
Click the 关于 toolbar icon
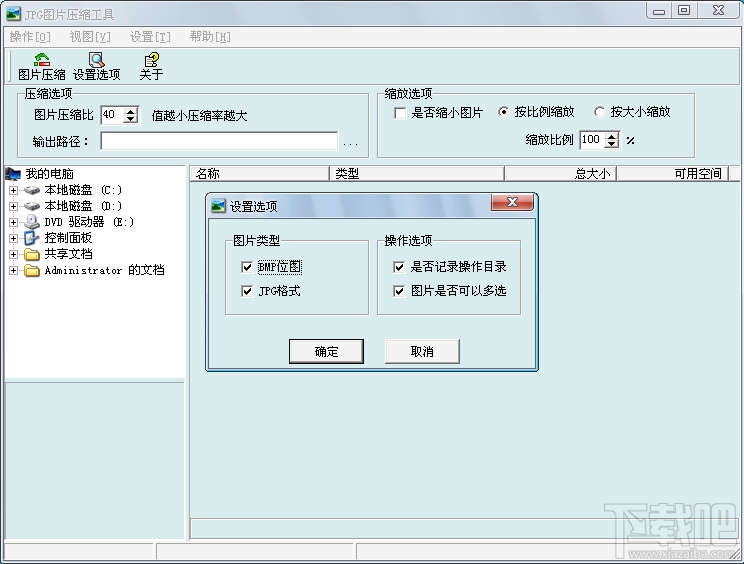[151, 60]
